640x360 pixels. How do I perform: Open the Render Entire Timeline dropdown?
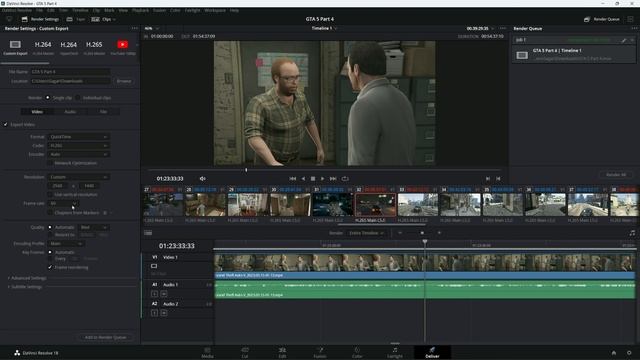click(x=366, y=233)
